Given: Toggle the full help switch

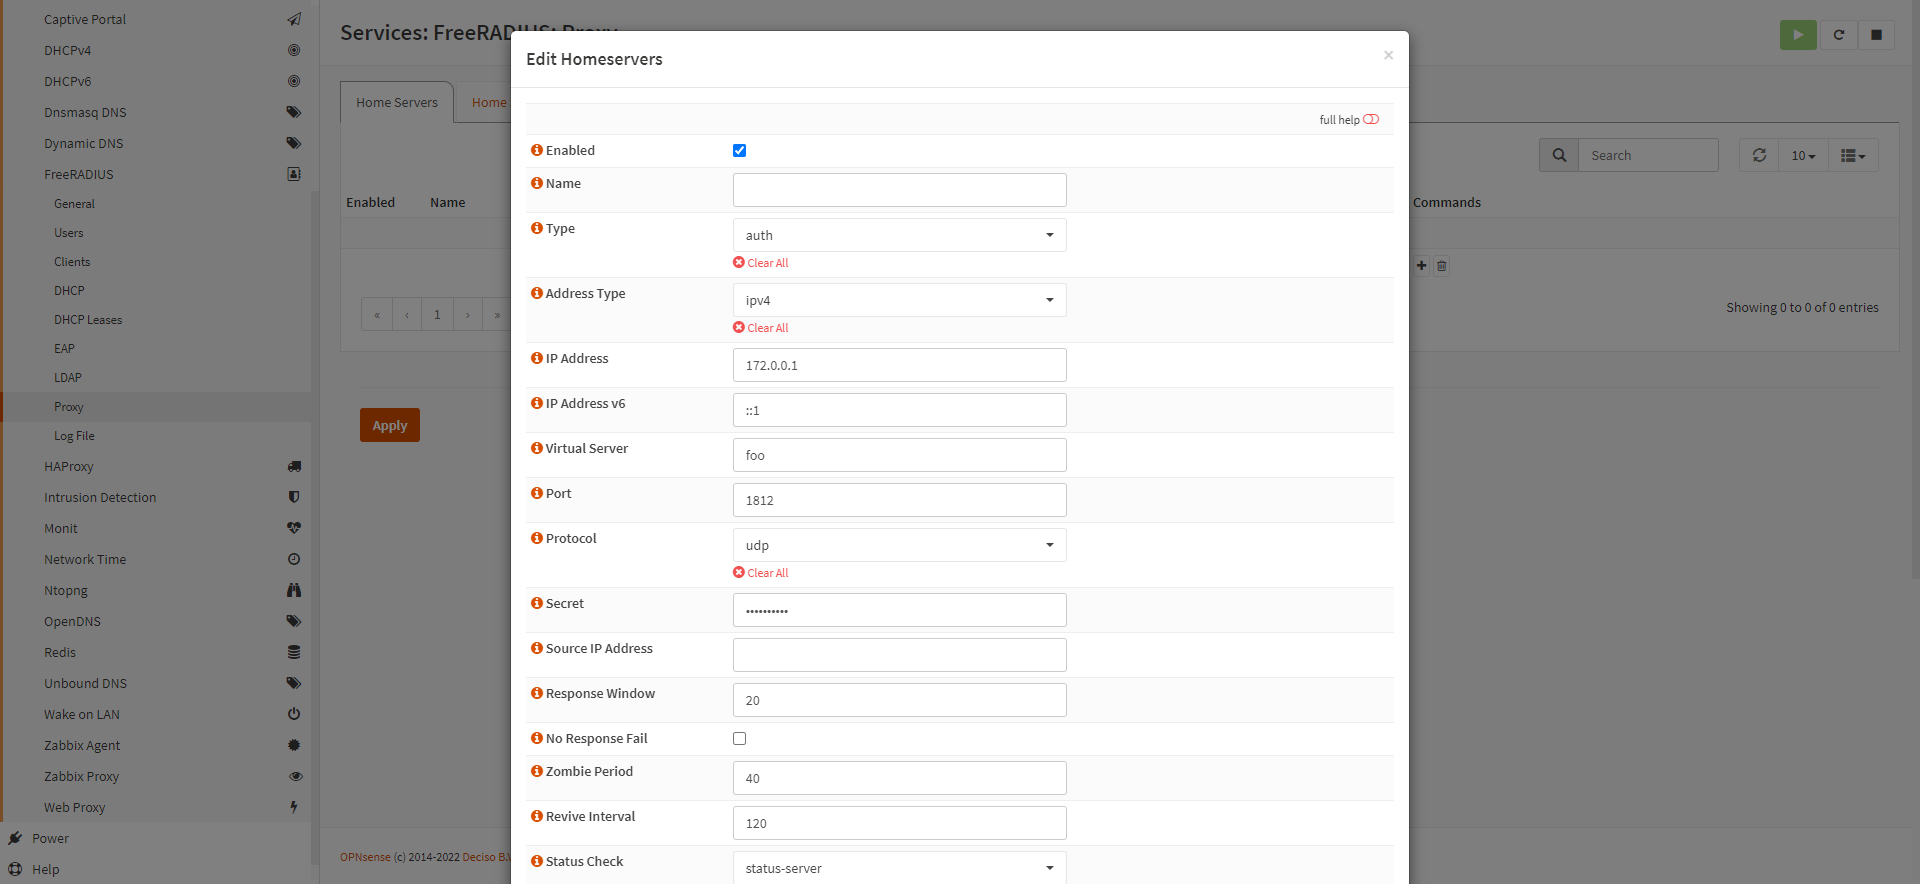Looking at the screenshot, I should tap(1371, 119).
